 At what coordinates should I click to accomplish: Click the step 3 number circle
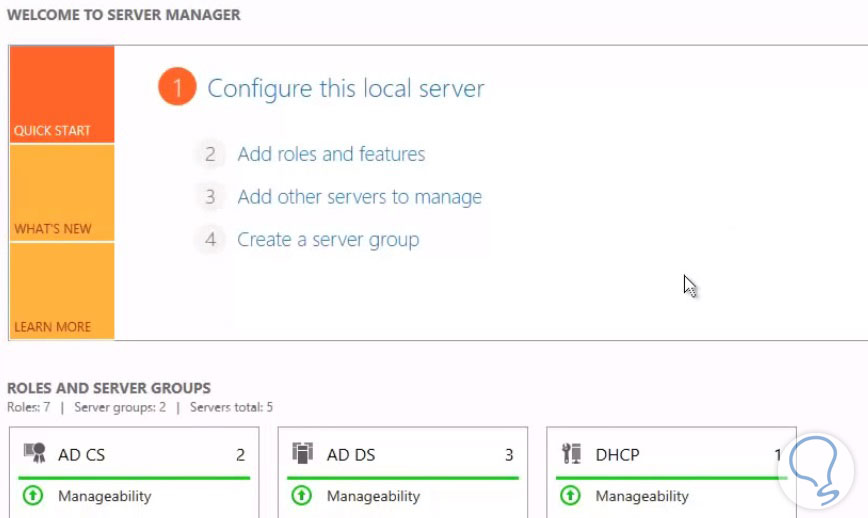tap(210, 197)
